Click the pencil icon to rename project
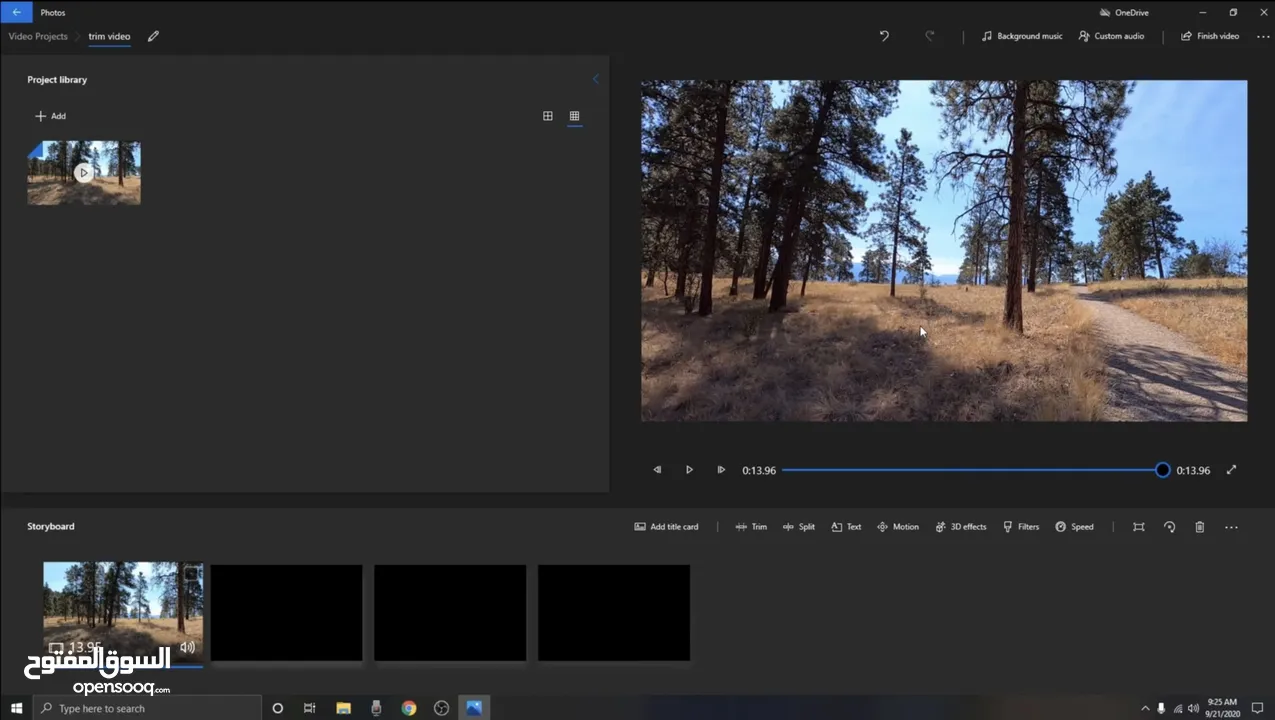Image resolution: width=1275 pixels, height=720 pixels. pyautogui.click(x=153, y=36)
